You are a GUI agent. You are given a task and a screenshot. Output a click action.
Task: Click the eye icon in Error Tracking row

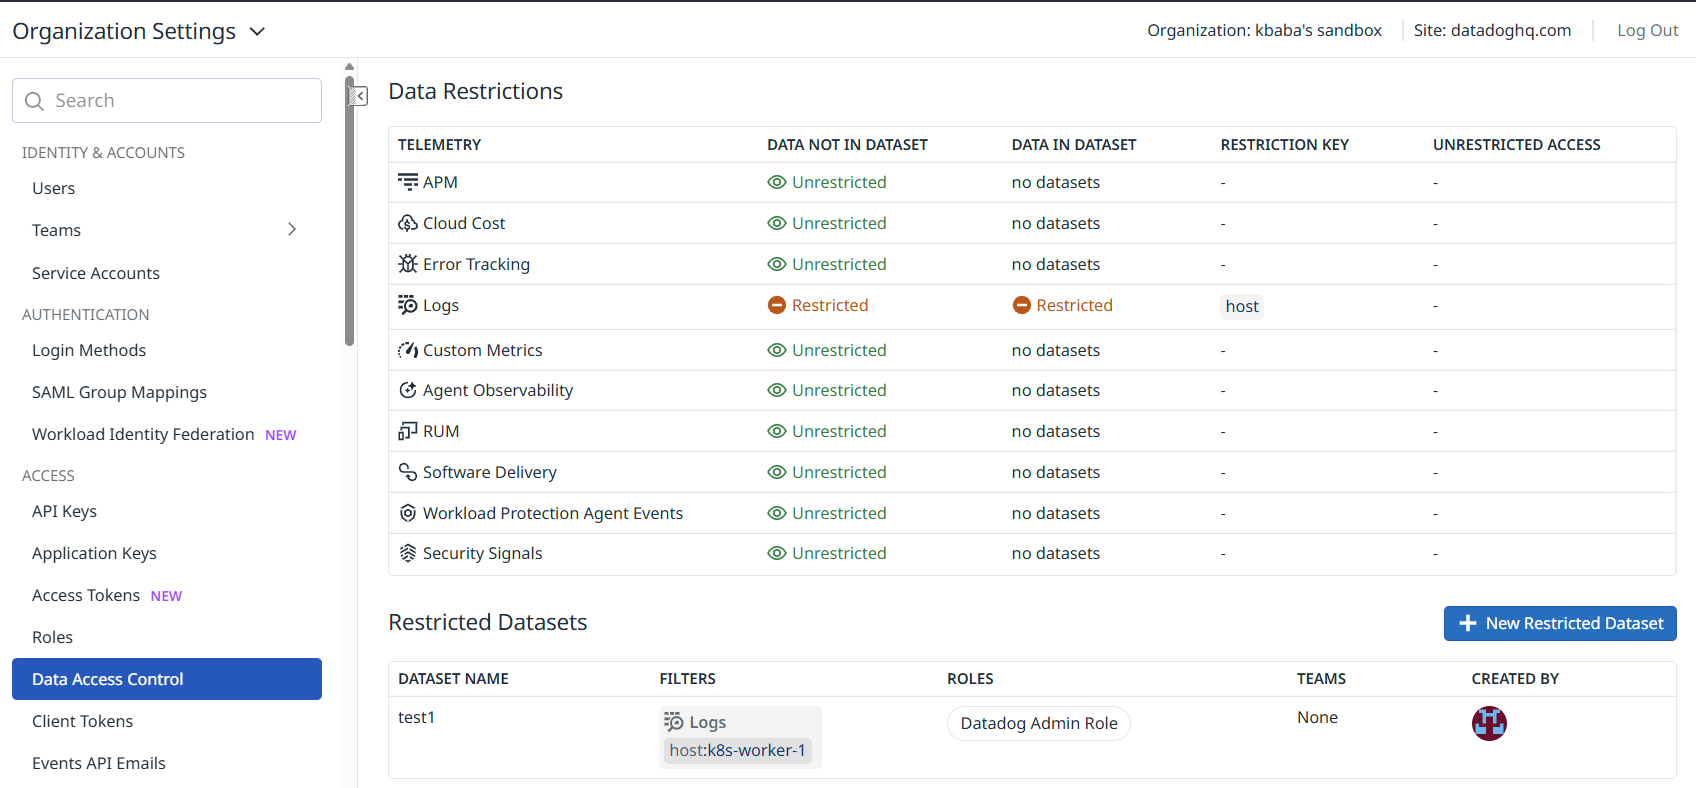(777, 264)
